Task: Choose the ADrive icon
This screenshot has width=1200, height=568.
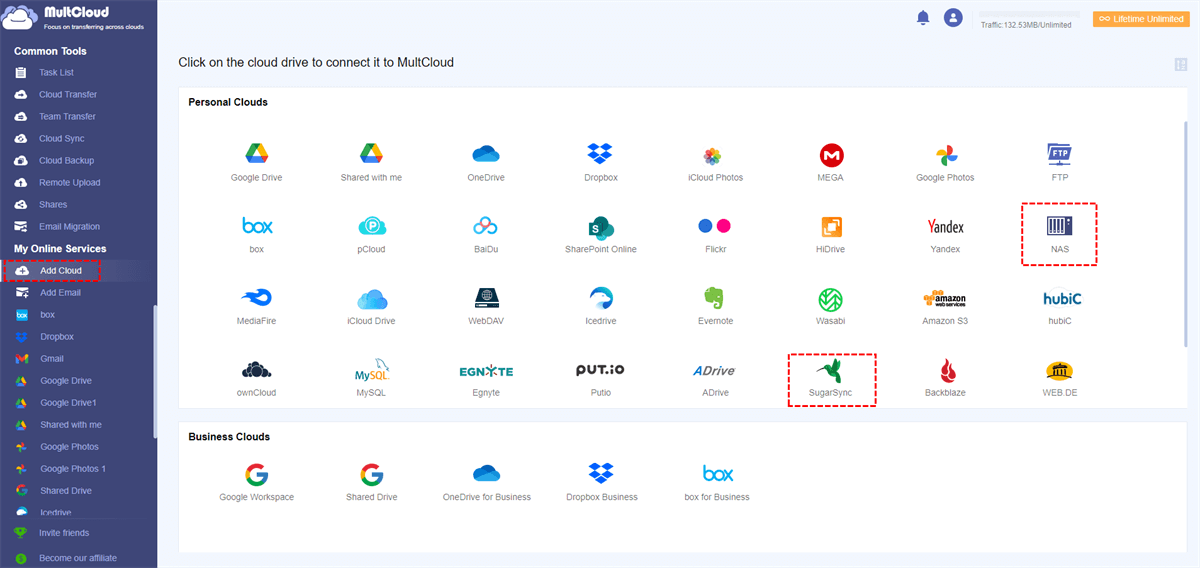Action: (x=714, y=371)
